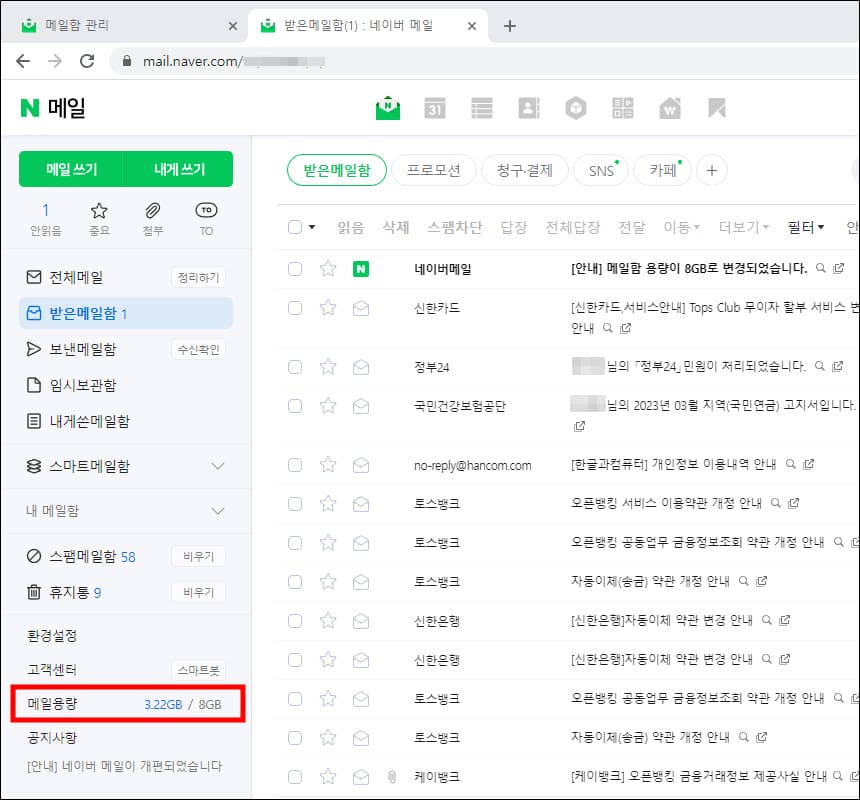Open a new browser tab
Image resolution: width=860 pixels, height=800 pixels.
pos(510,26)
